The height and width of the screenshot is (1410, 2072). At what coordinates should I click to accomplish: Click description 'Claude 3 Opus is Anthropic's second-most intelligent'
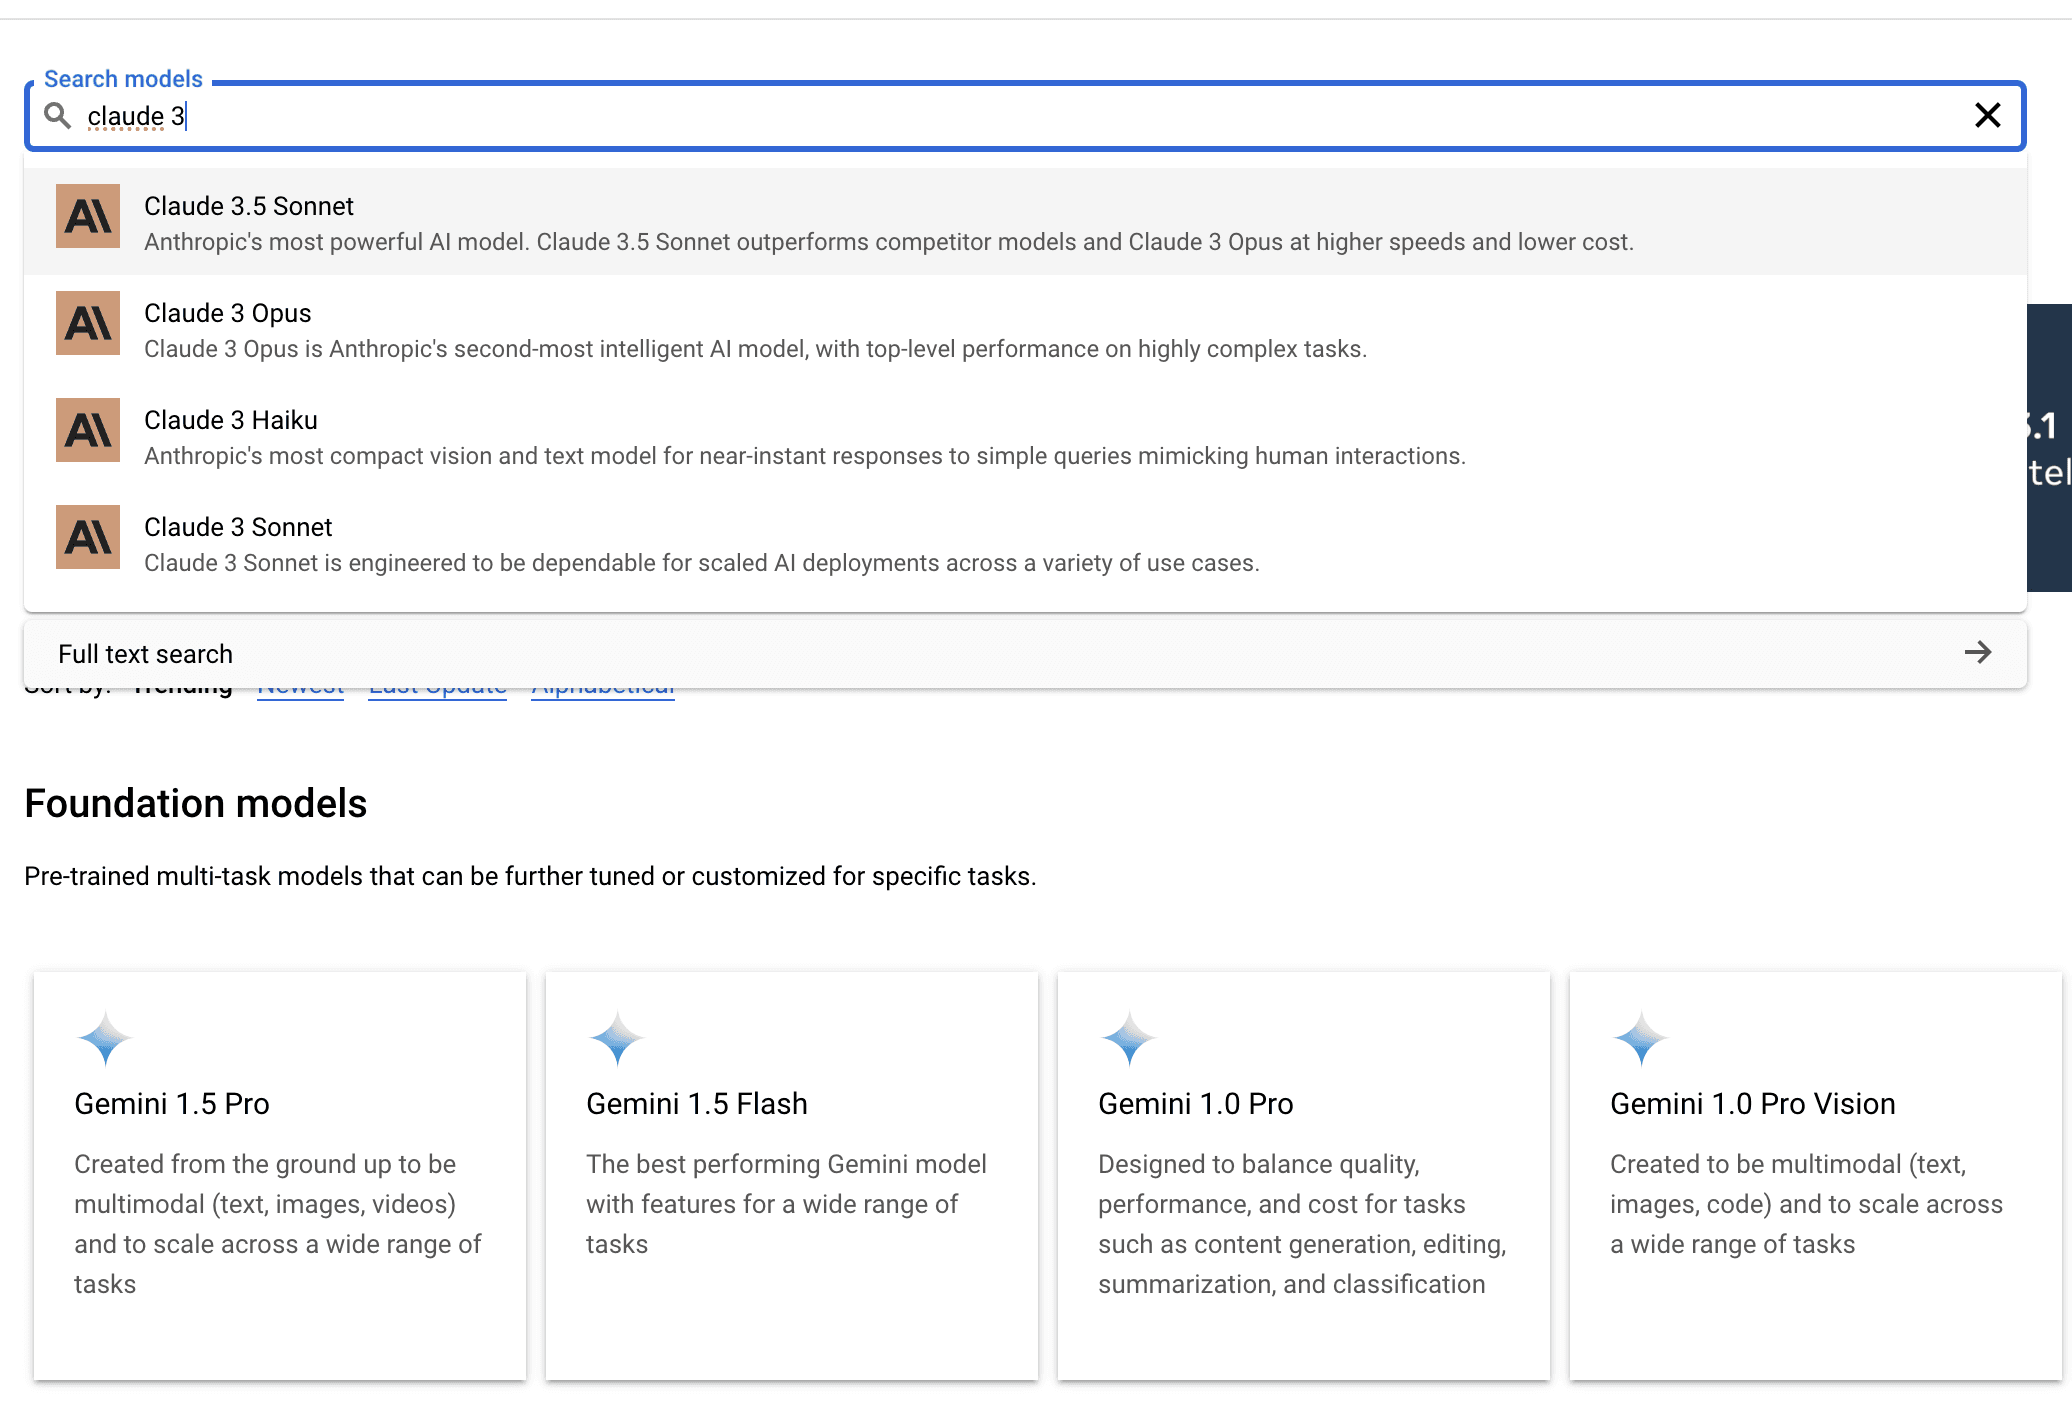755,349
